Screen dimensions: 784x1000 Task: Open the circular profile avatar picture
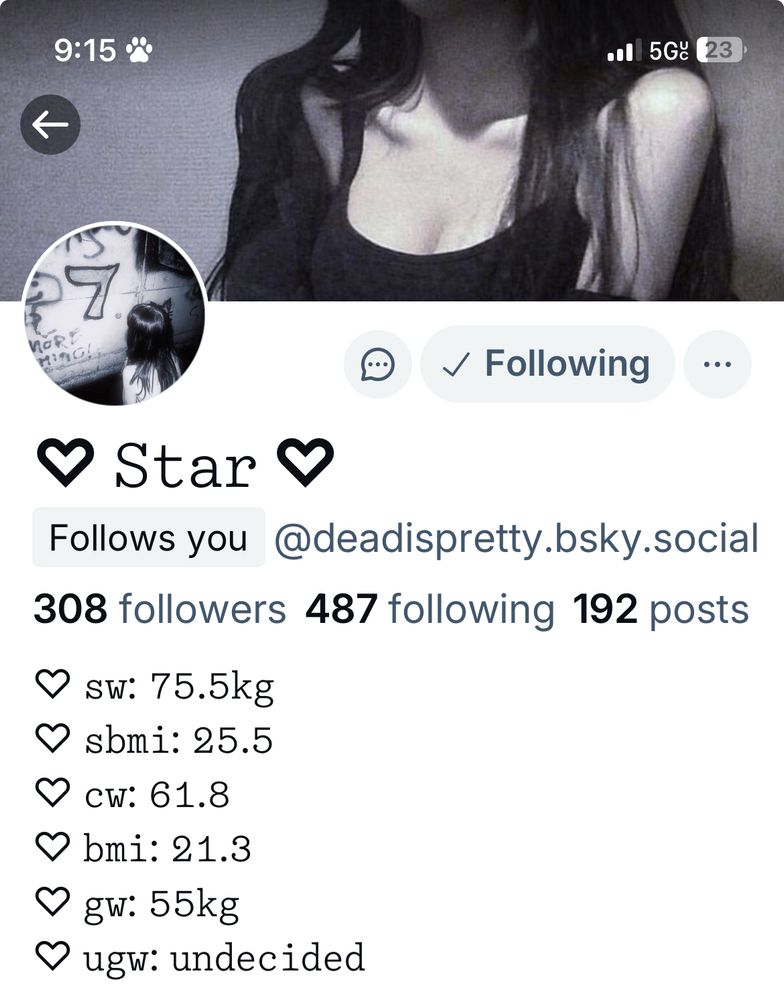click(114, 314)
